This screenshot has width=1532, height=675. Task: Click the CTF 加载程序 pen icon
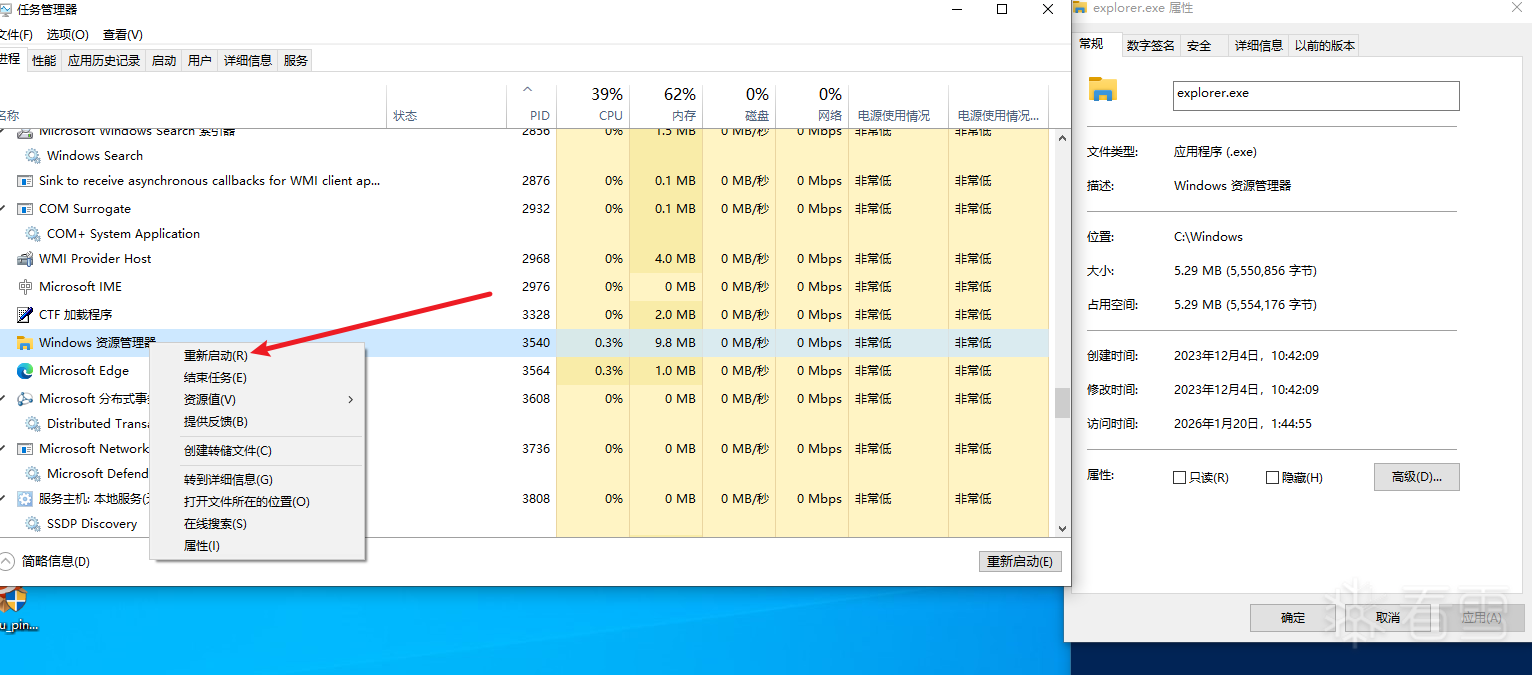tap(25, 315)
